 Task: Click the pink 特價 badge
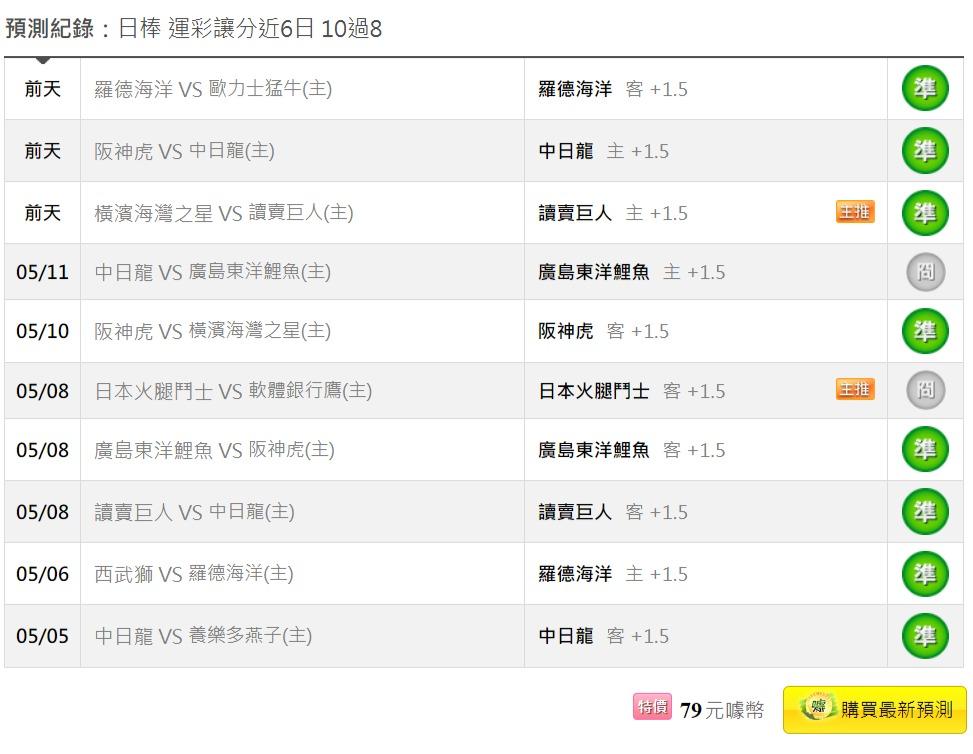[652, 707]
